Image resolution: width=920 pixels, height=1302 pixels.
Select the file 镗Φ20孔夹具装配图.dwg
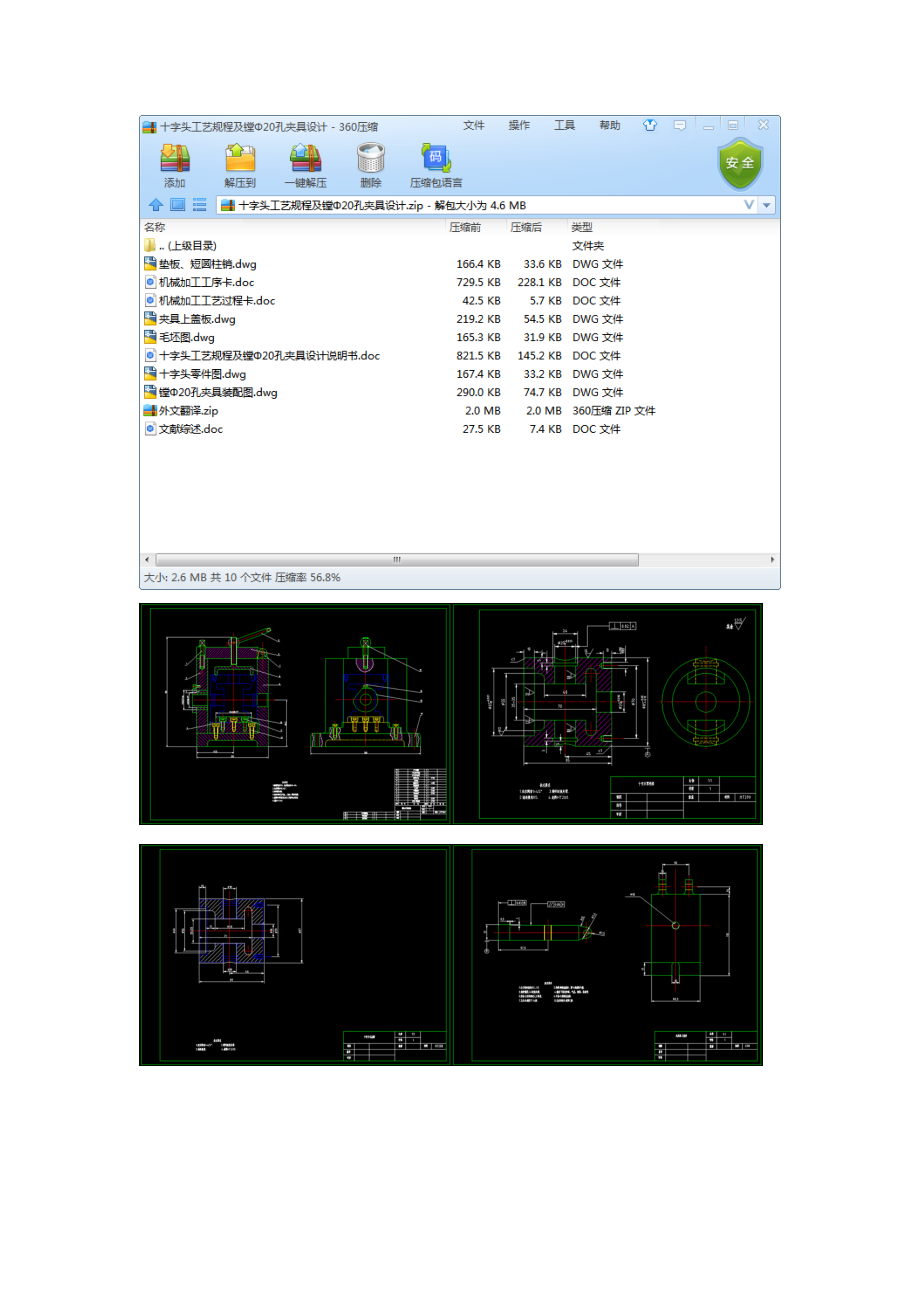(460, 392)
